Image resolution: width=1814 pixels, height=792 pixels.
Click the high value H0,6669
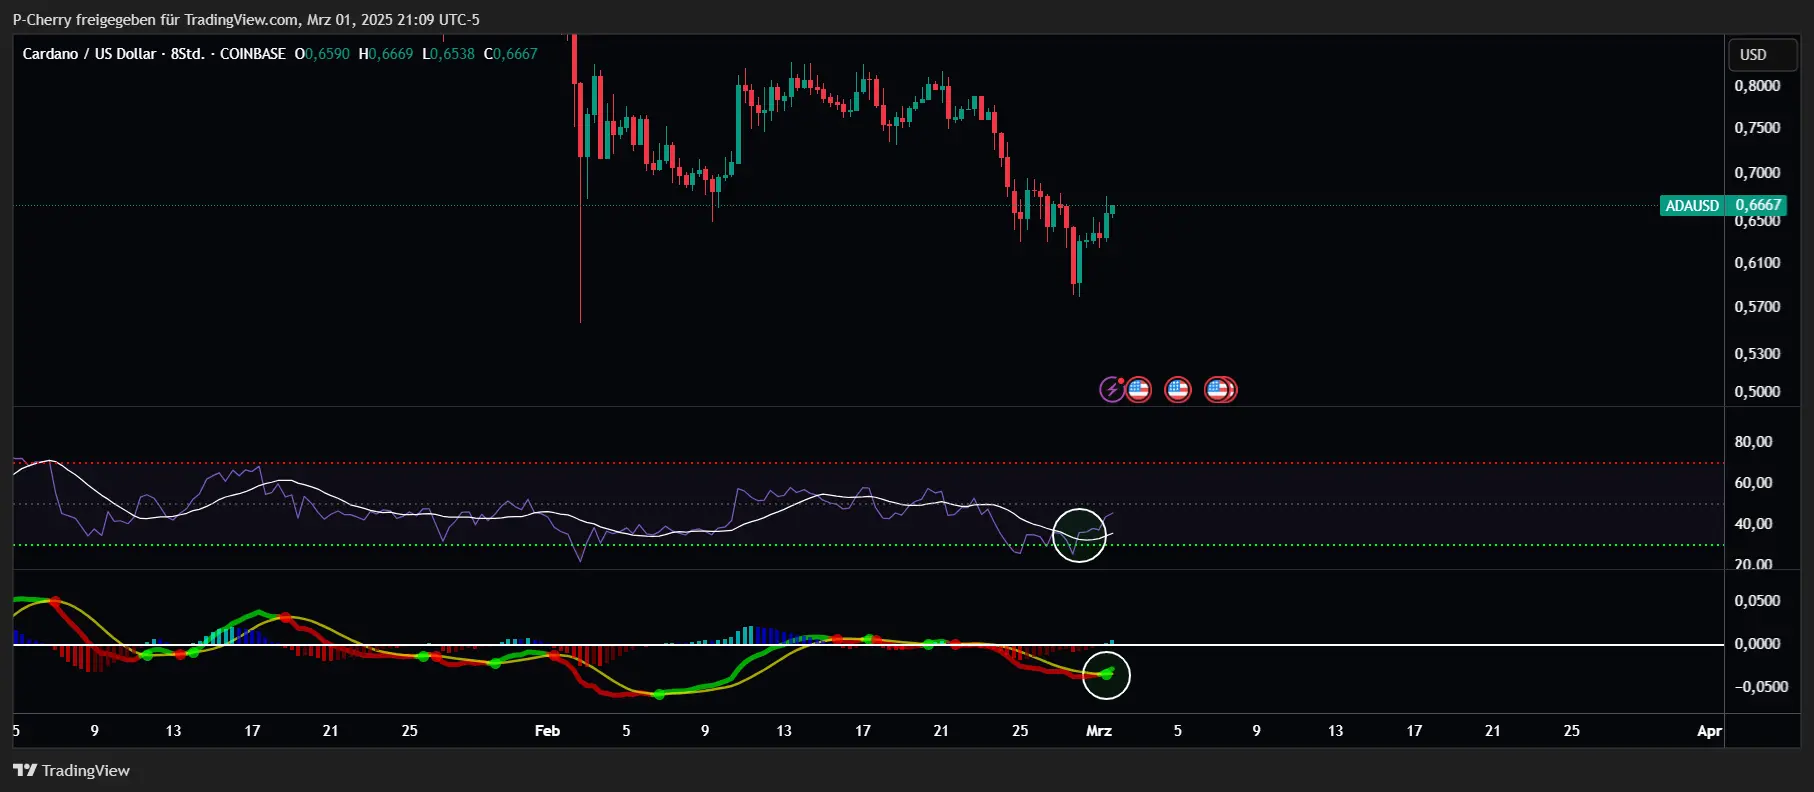pos(386,54)
